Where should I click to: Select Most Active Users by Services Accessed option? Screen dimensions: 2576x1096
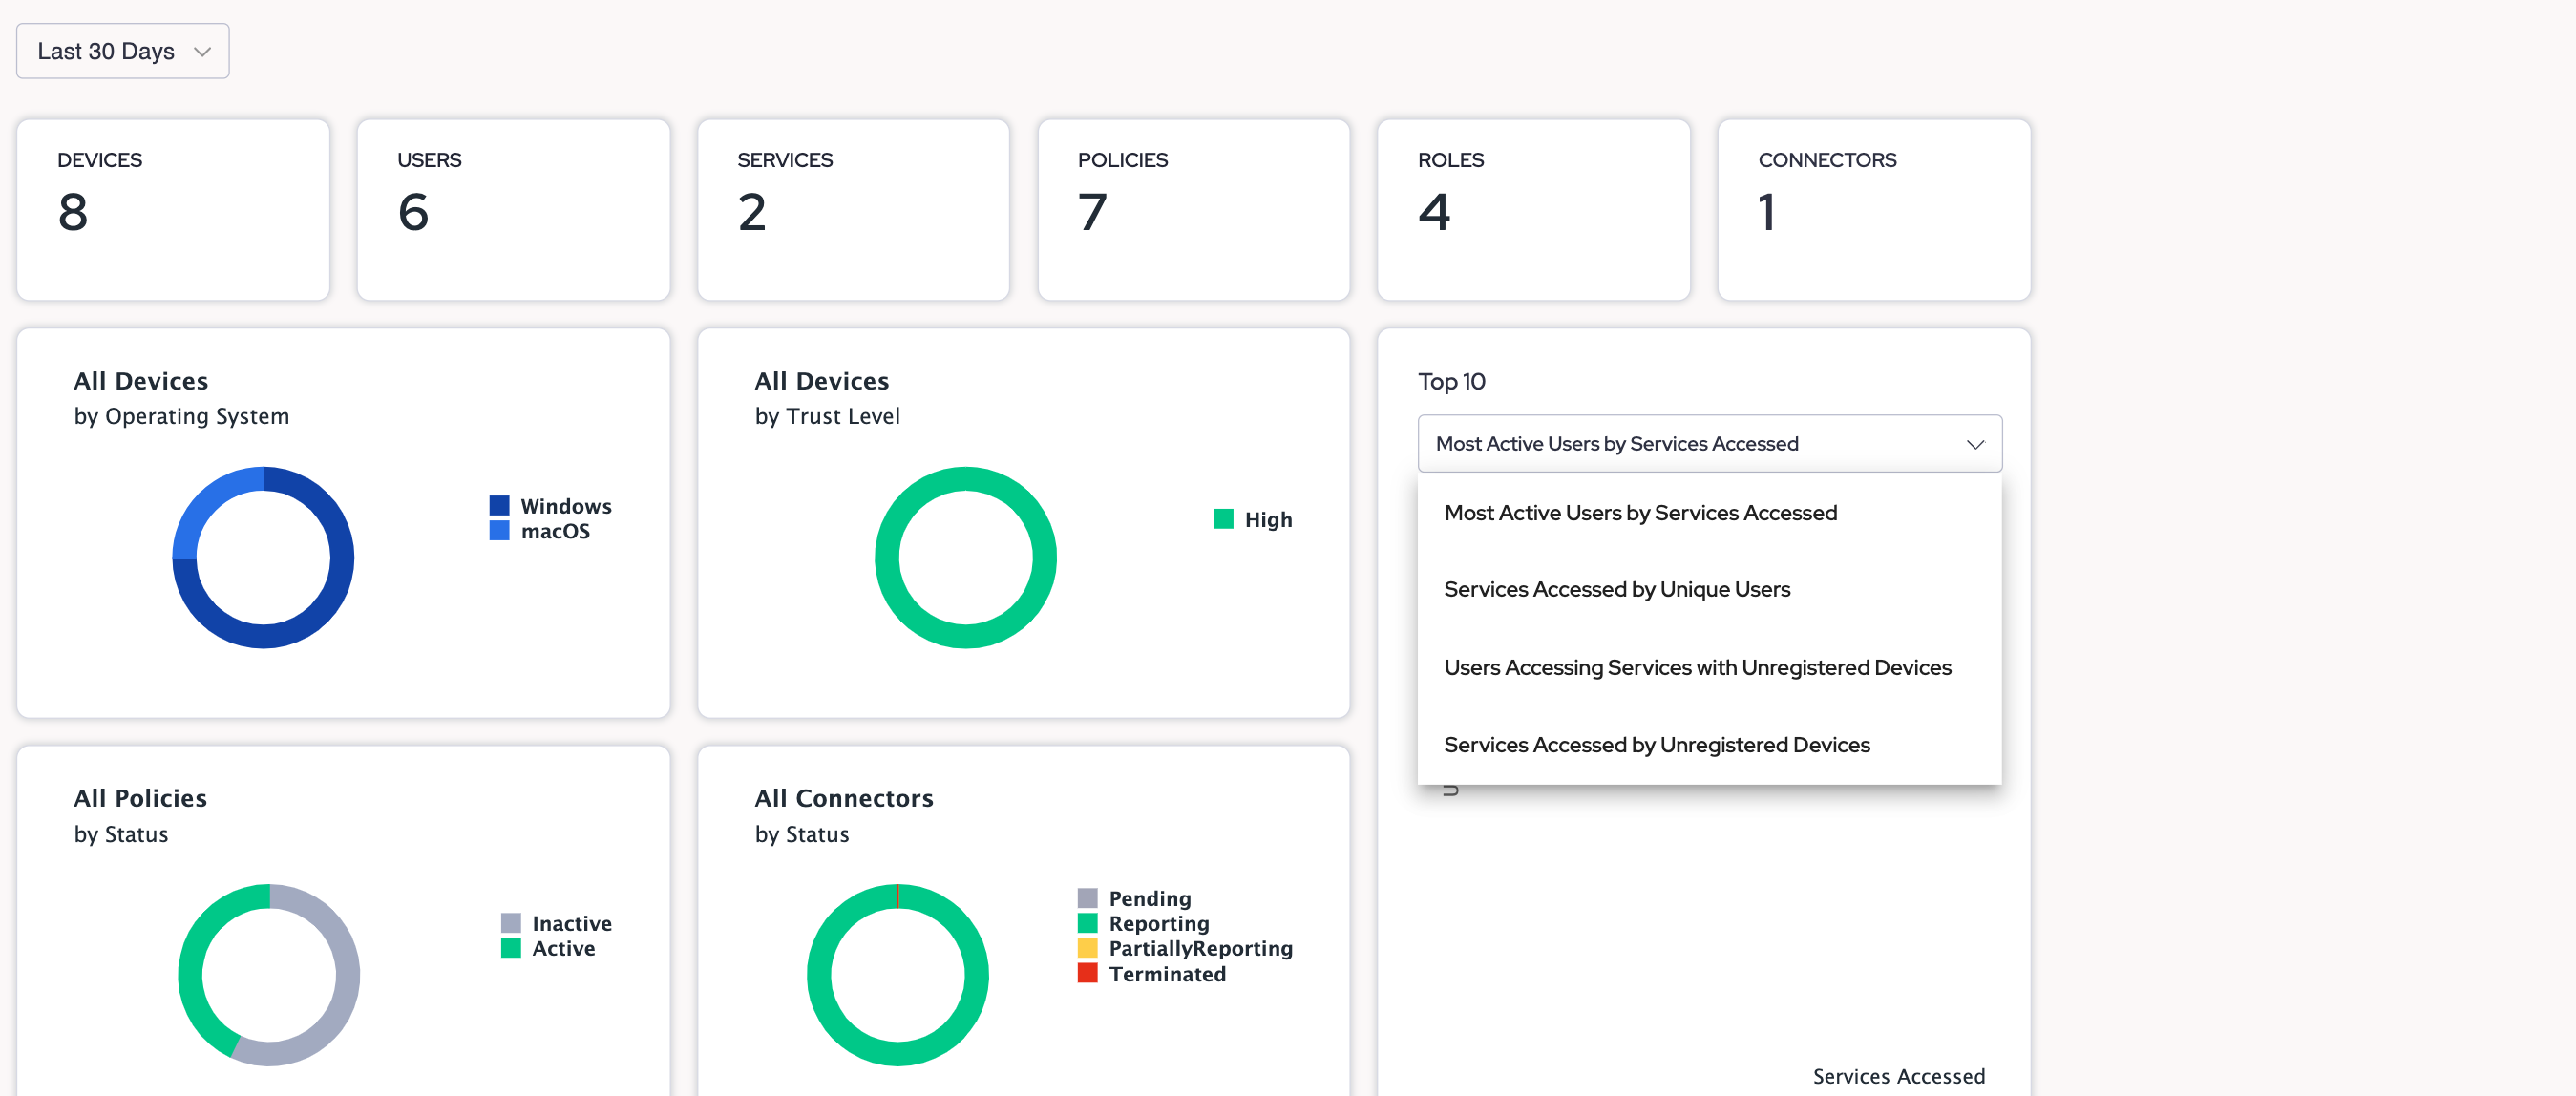[1640, 513]
